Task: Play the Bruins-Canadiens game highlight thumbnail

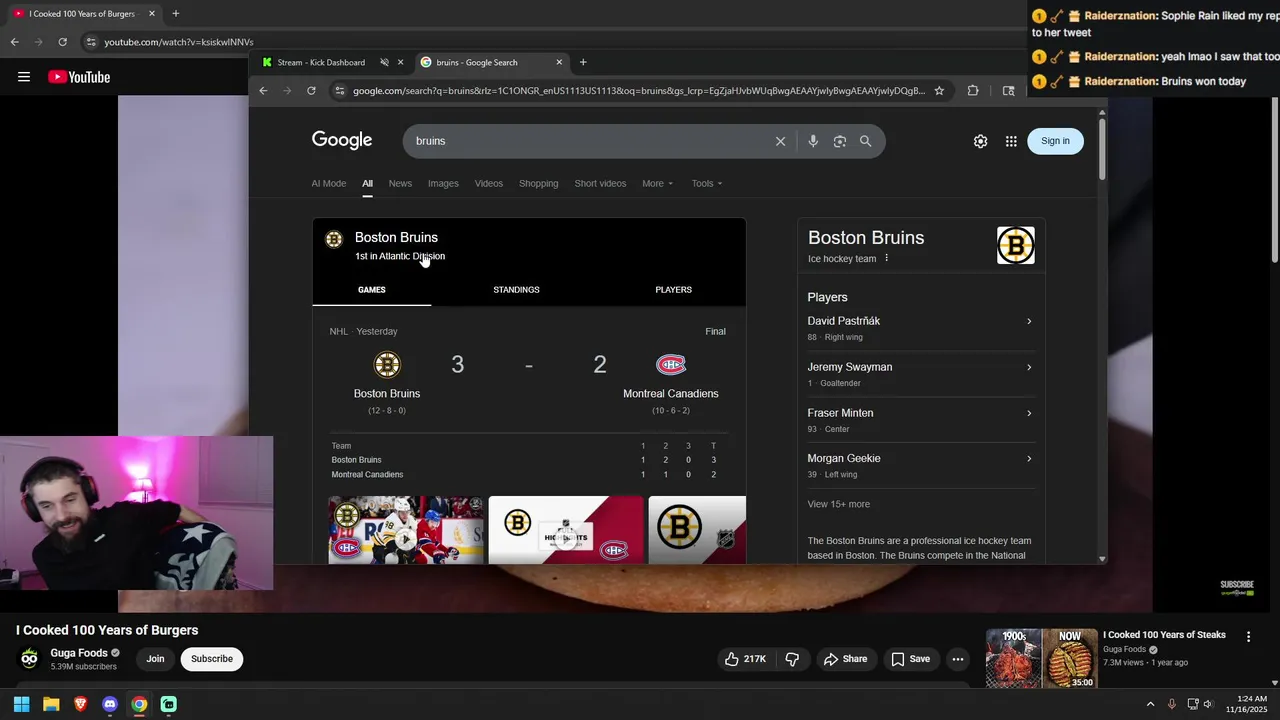Action: (x=405, y=530)
